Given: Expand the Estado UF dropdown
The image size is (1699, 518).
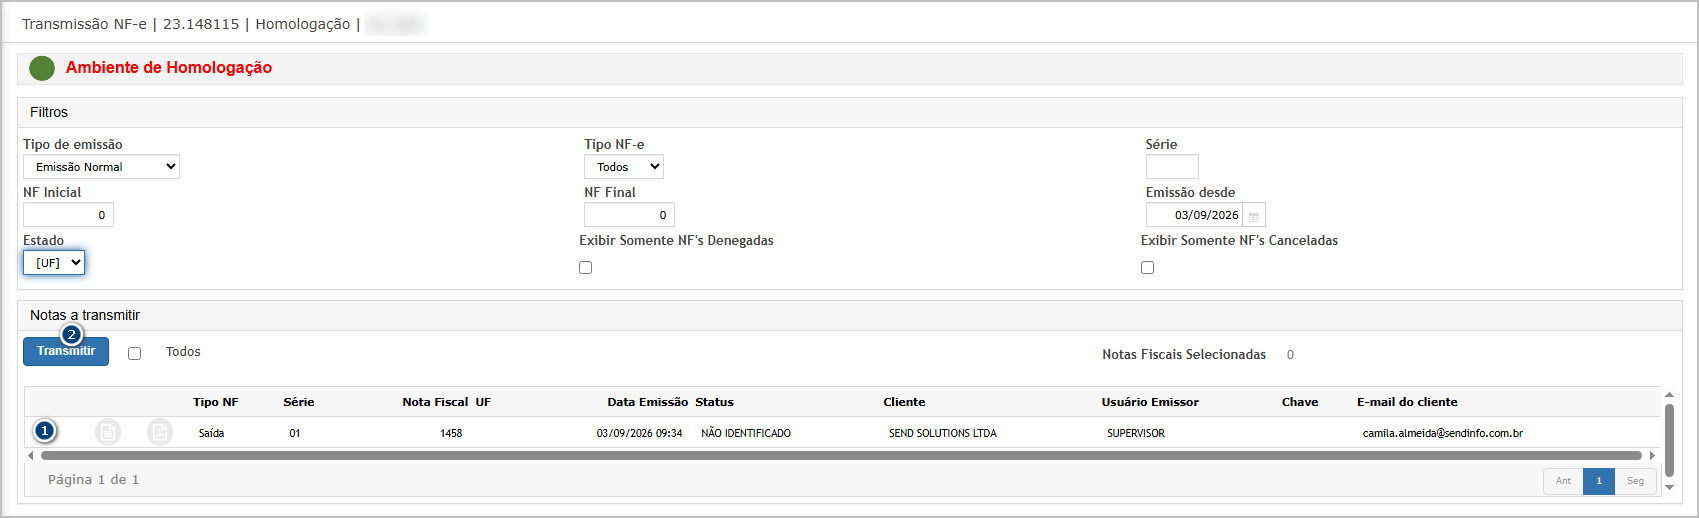Looking at the screenshot, I should click(x=54, y=263).
